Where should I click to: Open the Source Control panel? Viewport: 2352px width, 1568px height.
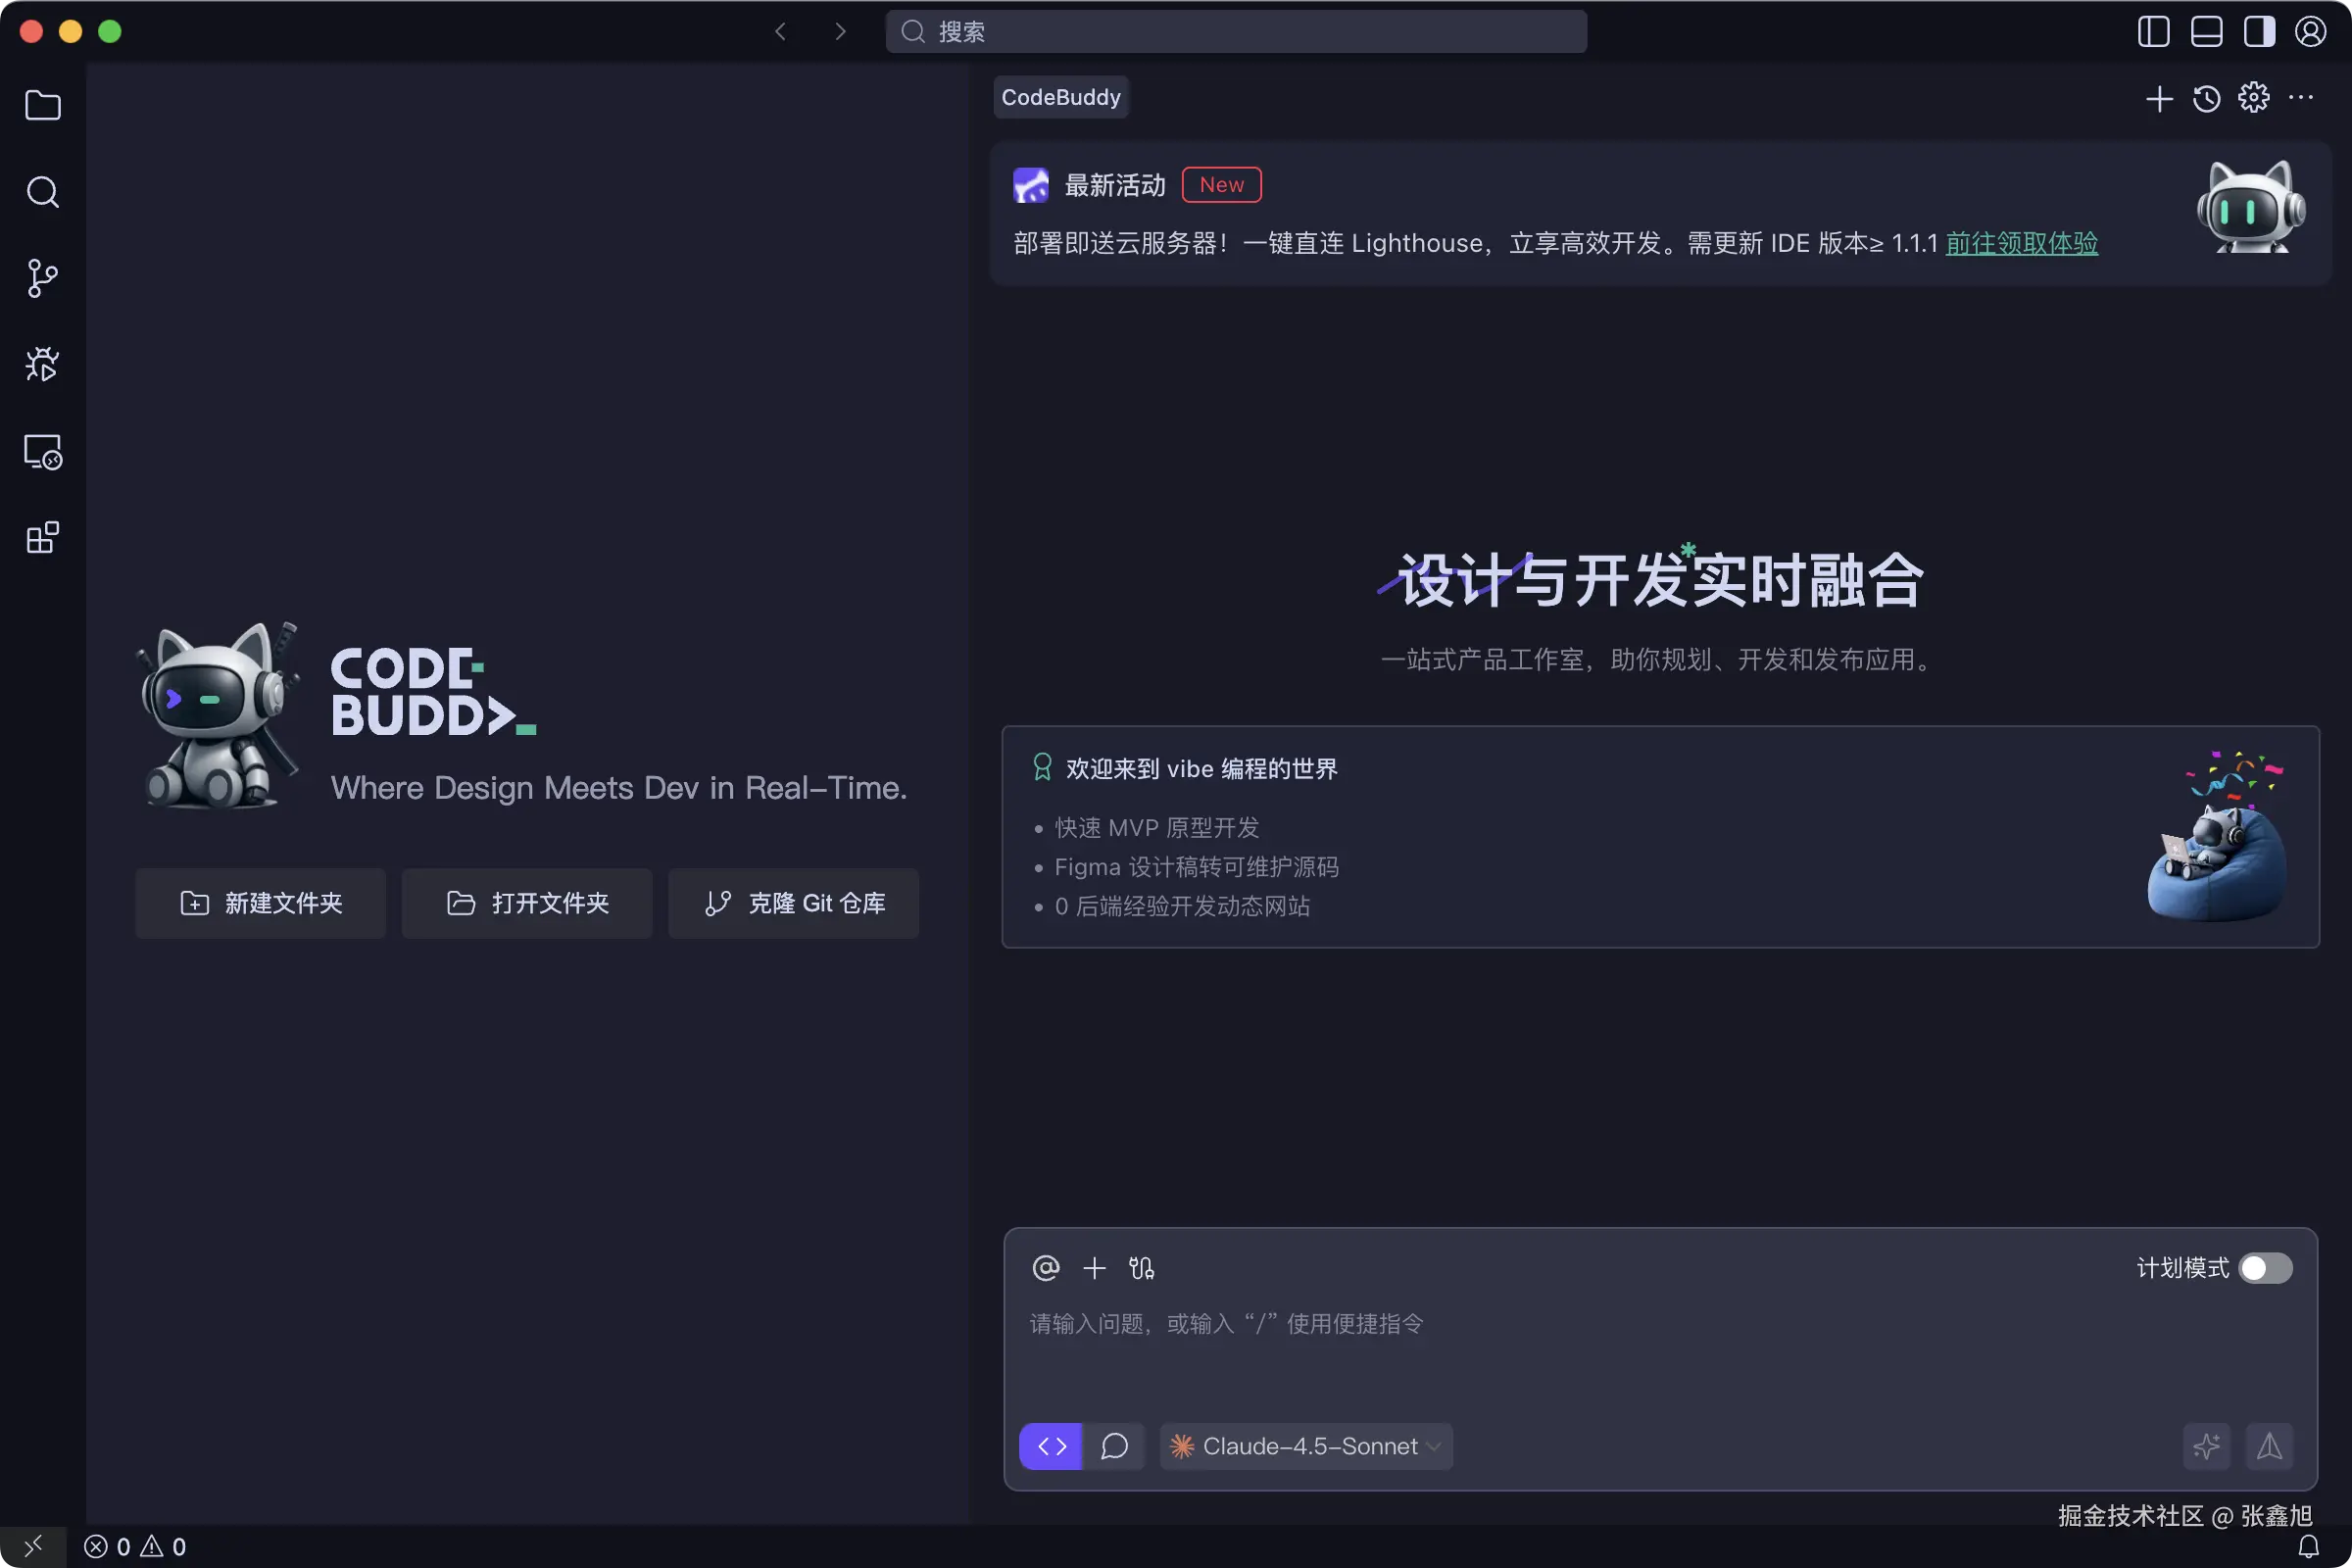(43, 278)
